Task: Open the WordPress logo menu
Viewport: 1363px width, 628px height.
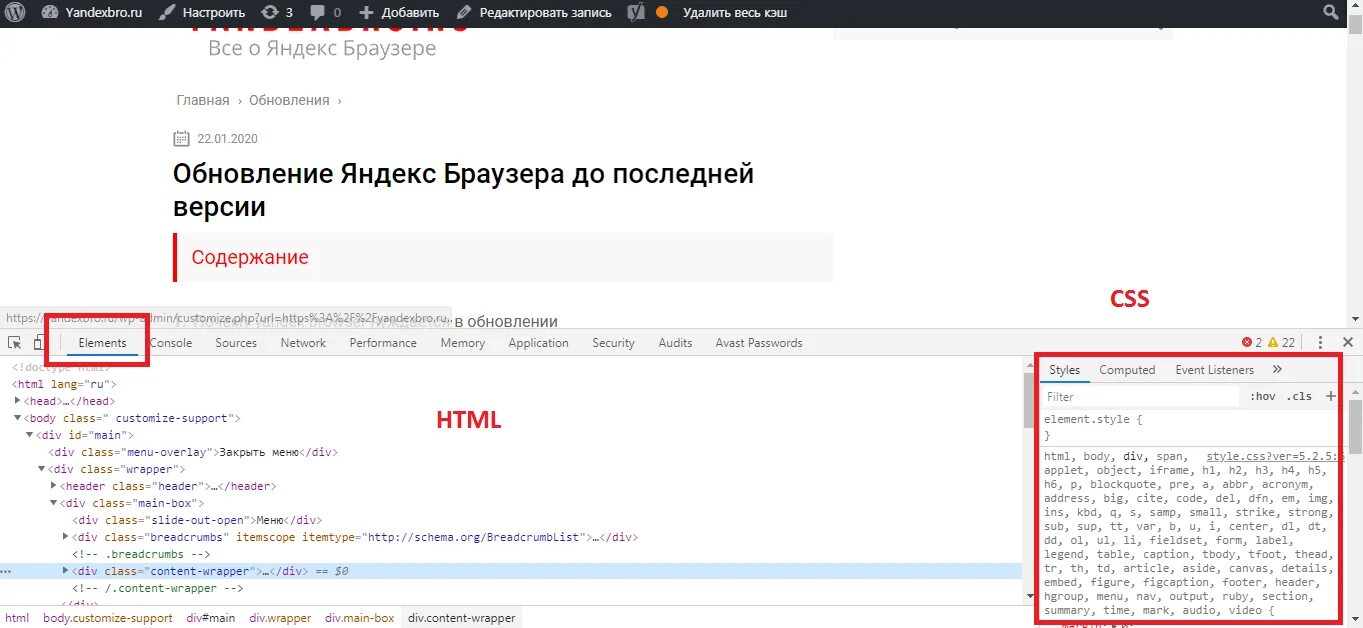Action: (x=16, y=13)
